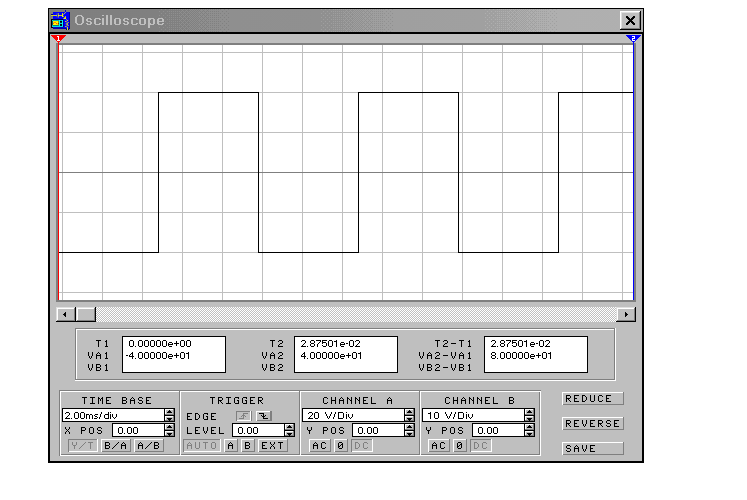The width and height of the screenshot is (747, 500).
Task: Click scrollbar left arrow
Action: click(65, 314)
